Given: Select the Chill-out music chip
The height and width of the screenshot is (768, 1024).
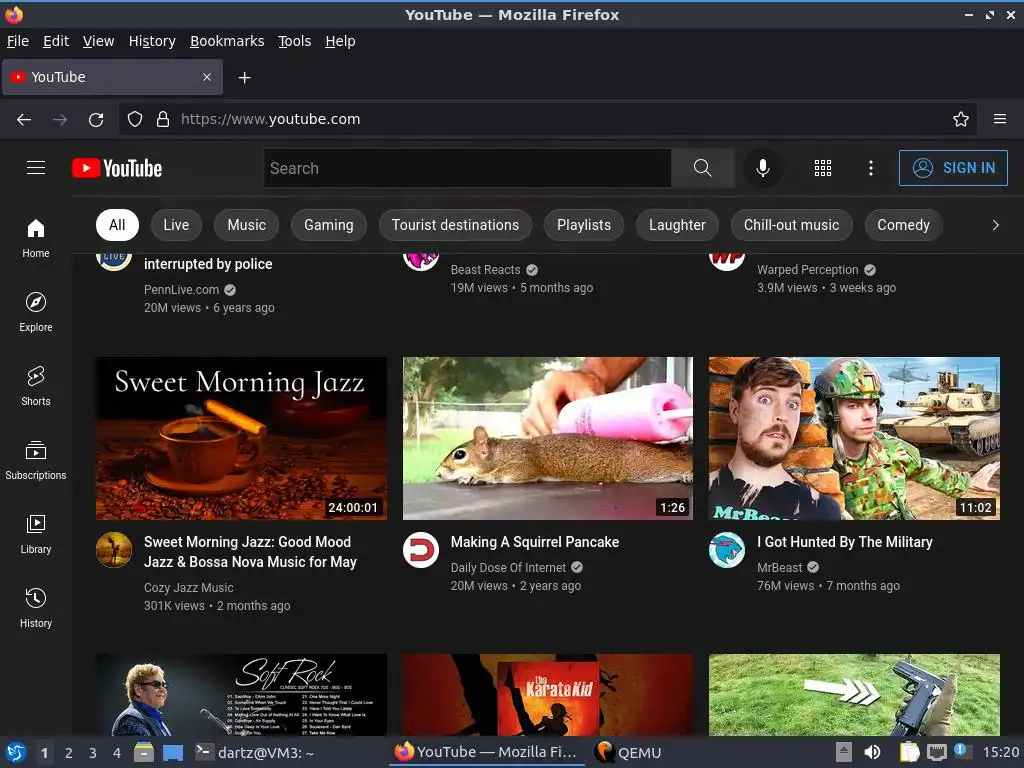Looking at the screenshot, I should point(792,225).
